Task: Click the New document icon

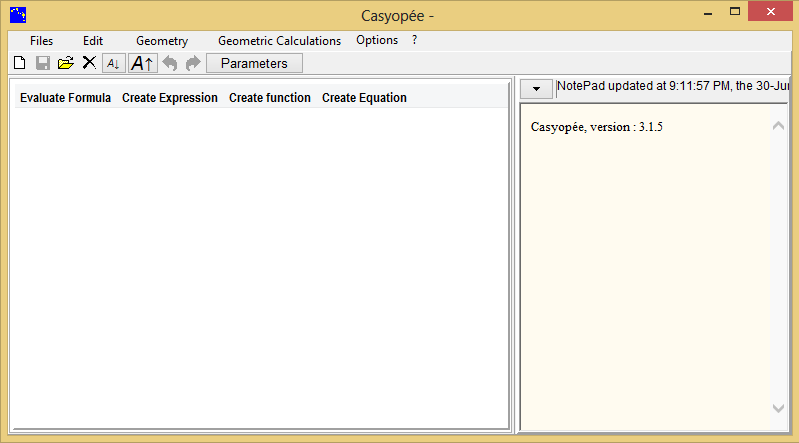Action: tap(19, 63)
